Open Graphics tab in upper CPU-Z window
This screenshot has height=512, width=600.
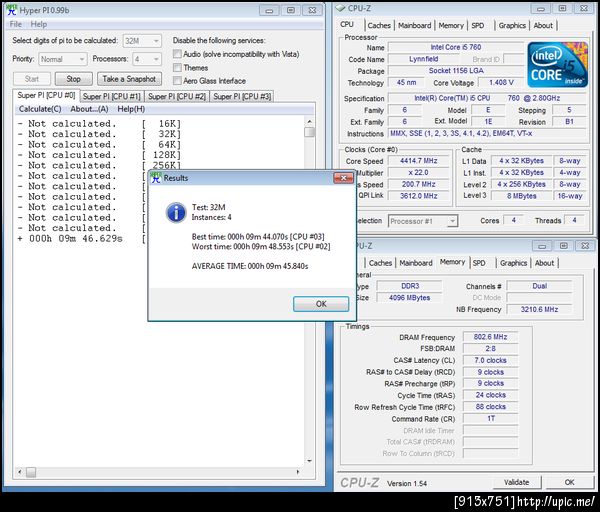[x=512, y=26]
